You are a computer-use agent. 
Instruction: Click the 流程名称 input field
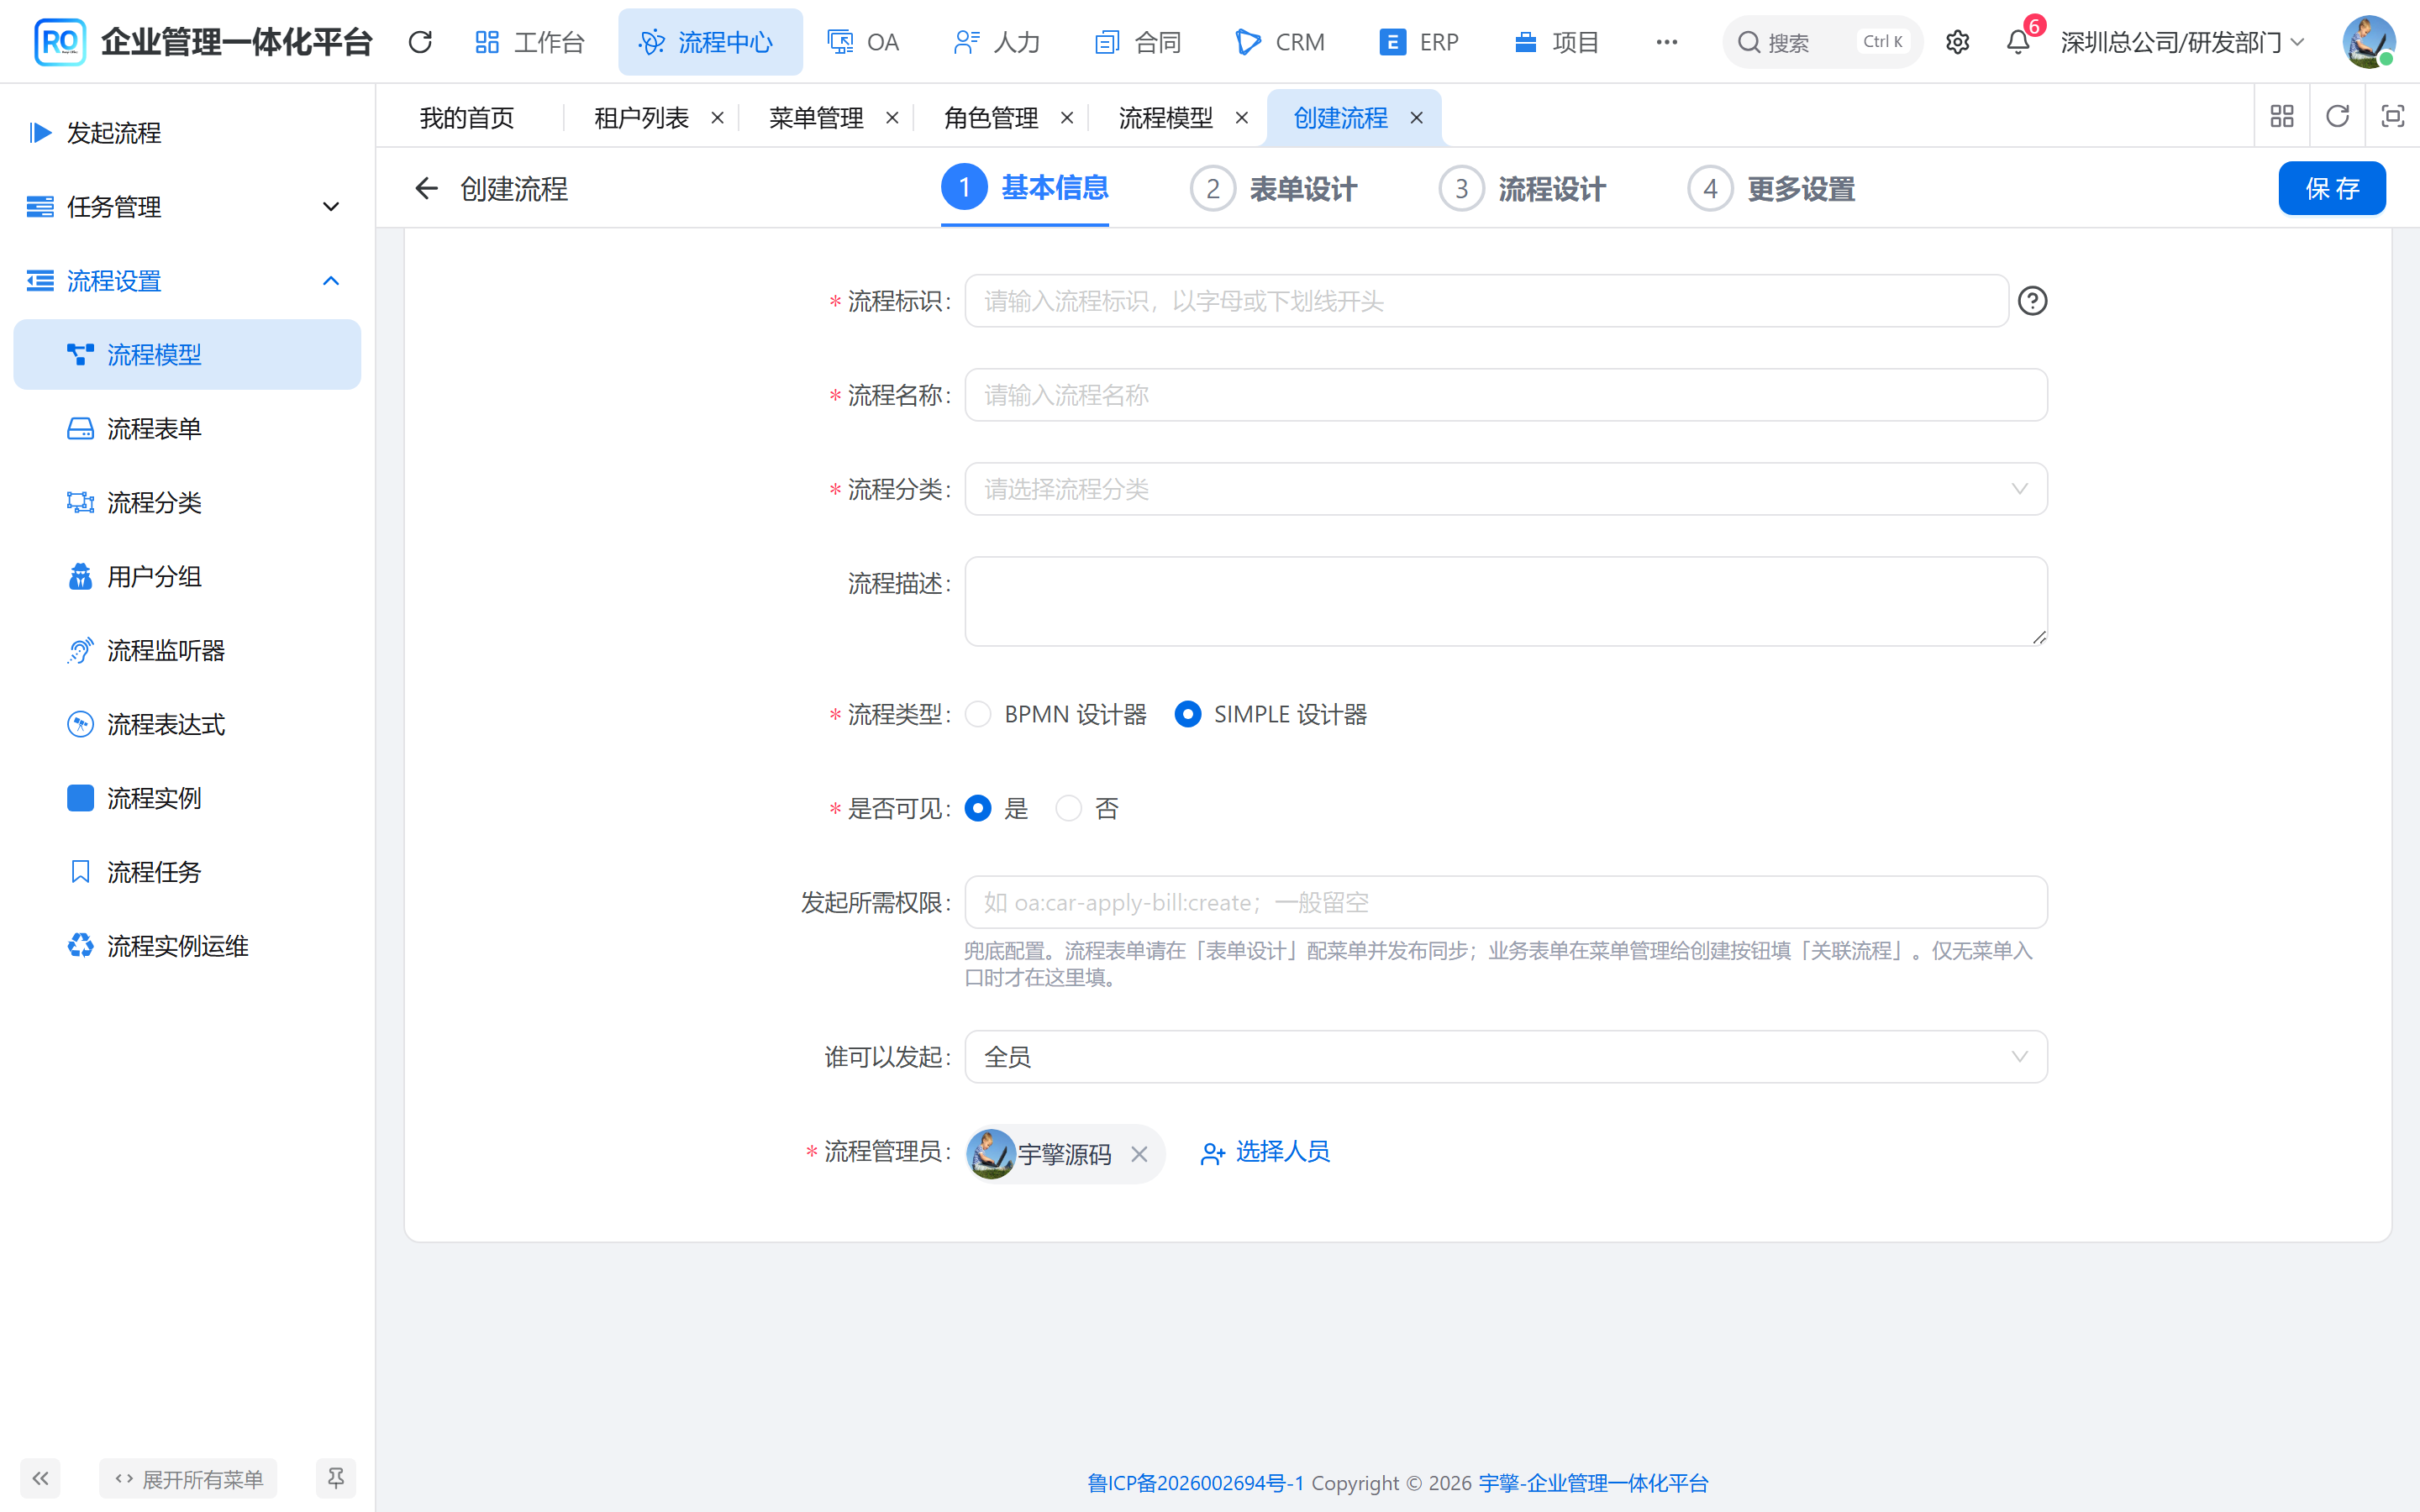click(x=1506, y=395)
